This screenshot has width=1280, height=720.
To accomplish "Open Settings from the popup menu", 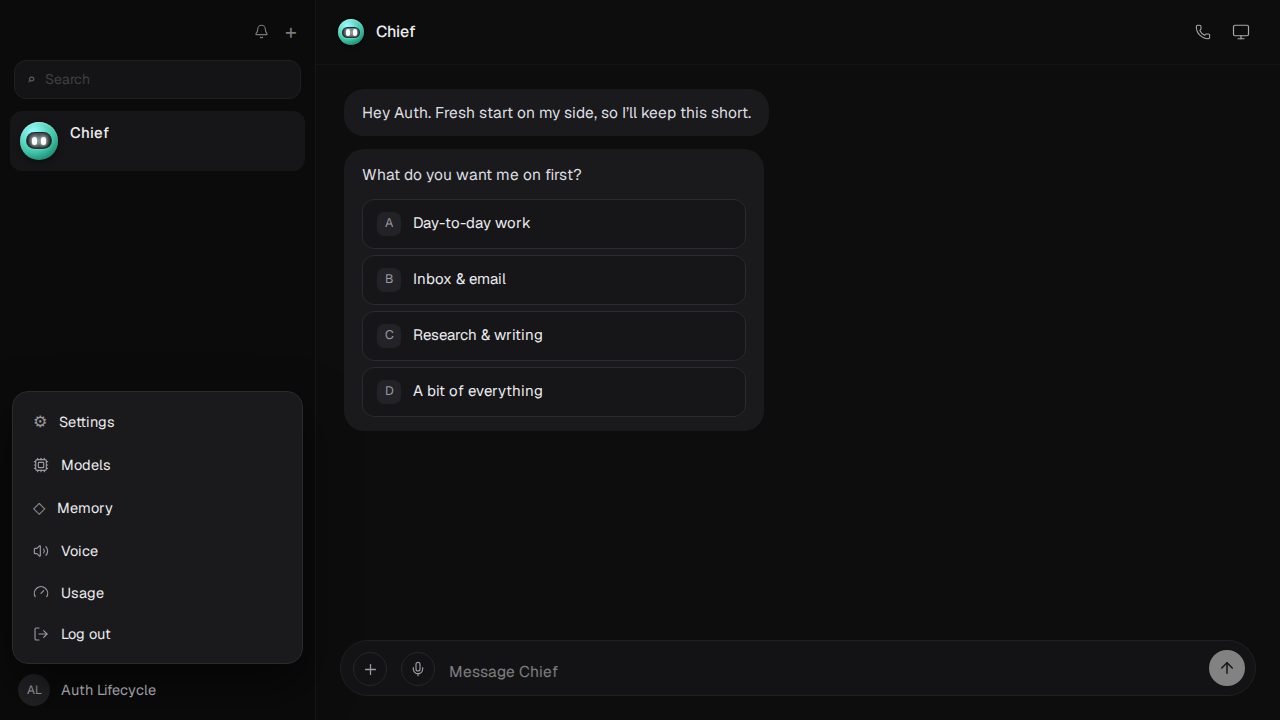I will 157,422.
